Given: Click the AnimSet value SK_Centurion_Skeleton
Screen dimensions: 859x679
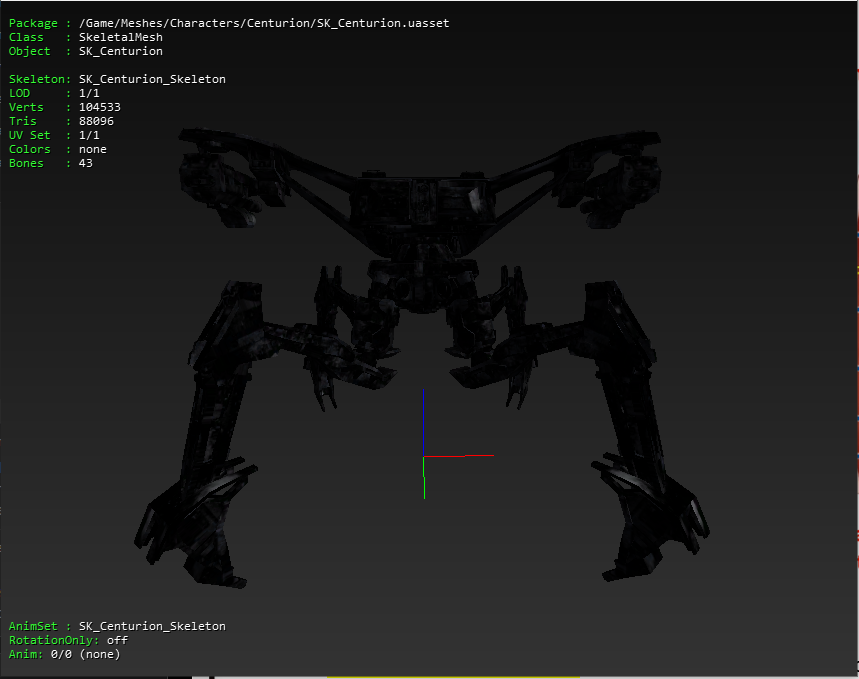Looking at the screenshot, I should pyautogui.click(x=152, y=626).
